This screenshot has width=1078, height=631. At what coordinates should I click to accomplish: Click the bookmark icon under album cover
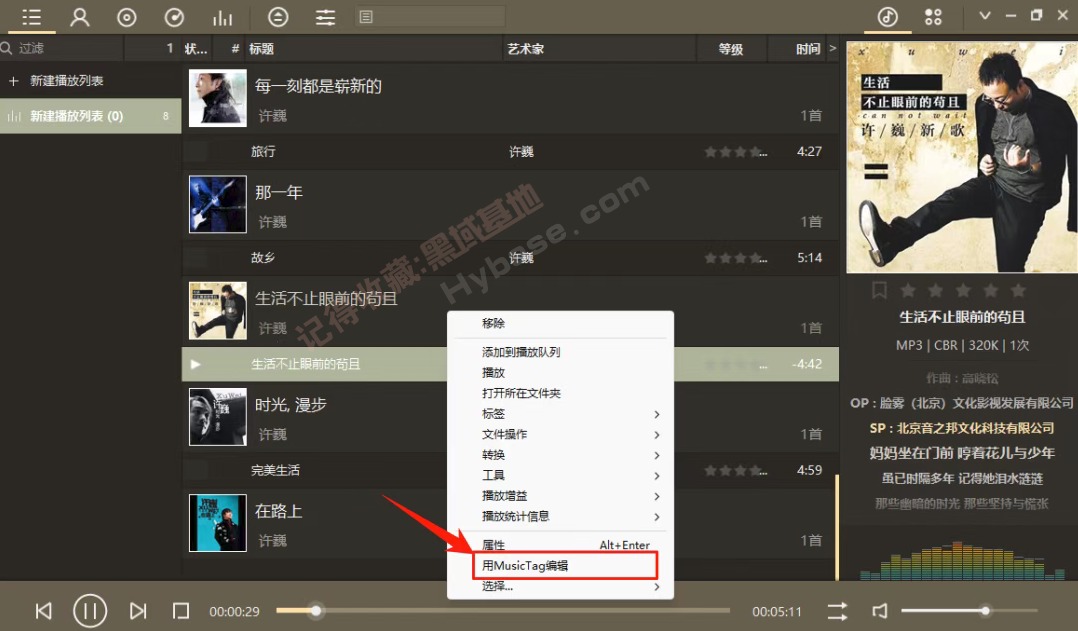[x=879, y=290]
